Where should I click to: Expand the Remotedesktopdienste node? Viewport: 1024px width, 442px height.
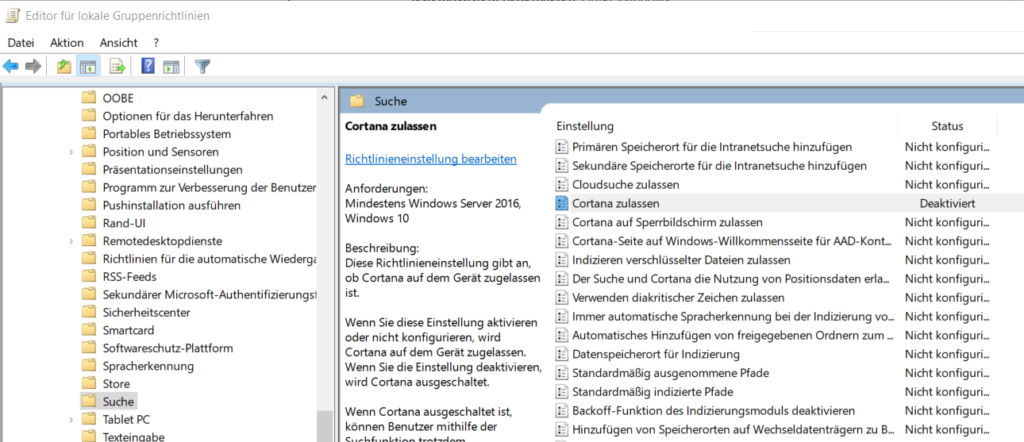tap(71, 241)
